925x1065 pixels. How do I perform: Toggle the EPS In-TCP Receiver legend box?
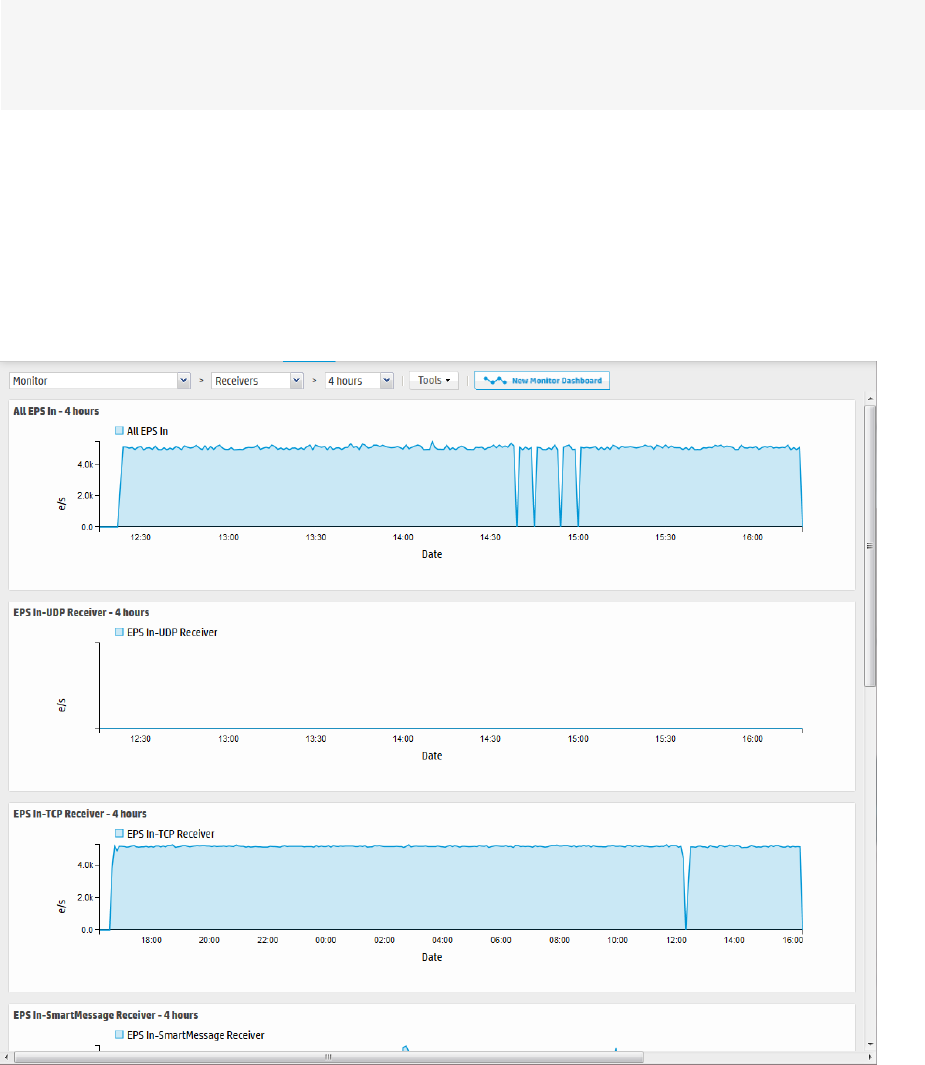click(120, 833)
